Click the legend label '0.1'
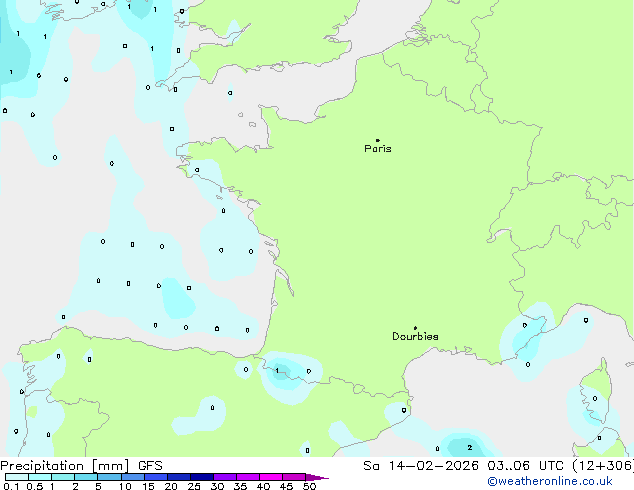This screenshot has height=490, width=634. point(11,486)
